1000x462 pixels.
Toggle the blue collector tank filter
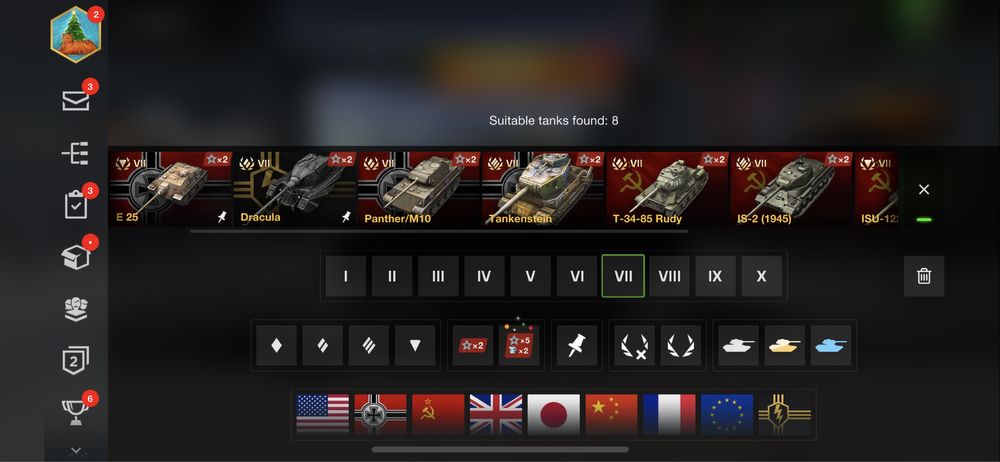click(830, 345)
